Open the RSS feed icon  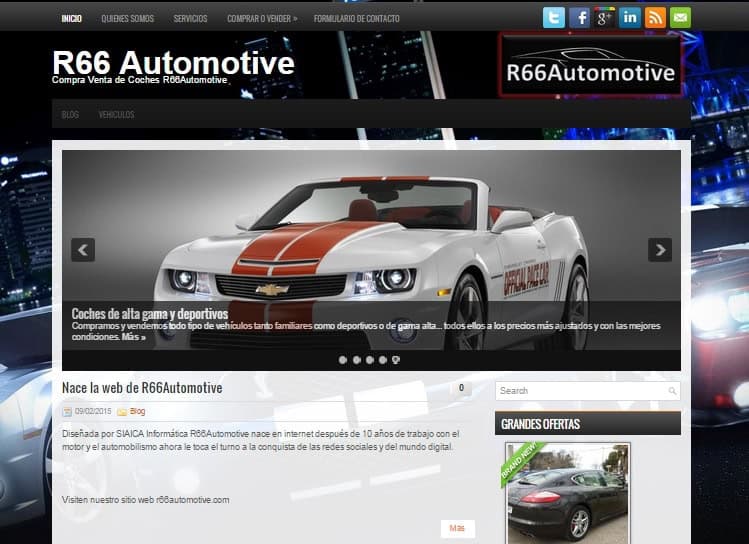tap(655, 18)
